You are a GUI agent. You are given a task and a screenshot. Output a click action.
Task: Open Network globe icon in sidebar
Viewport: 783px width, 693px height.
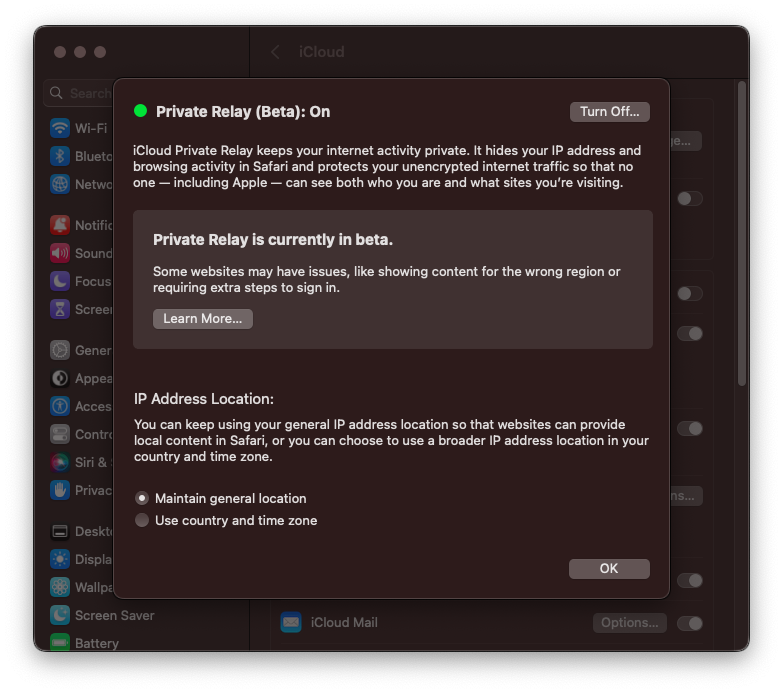[x=60, y=184]
